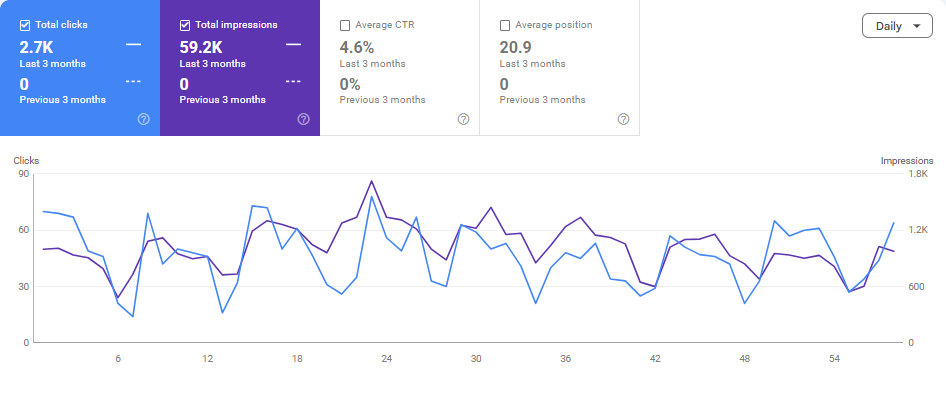Click the impressions peak at day 23
The height and width of the screenshot is (397, 946).
tap(372, 181)
